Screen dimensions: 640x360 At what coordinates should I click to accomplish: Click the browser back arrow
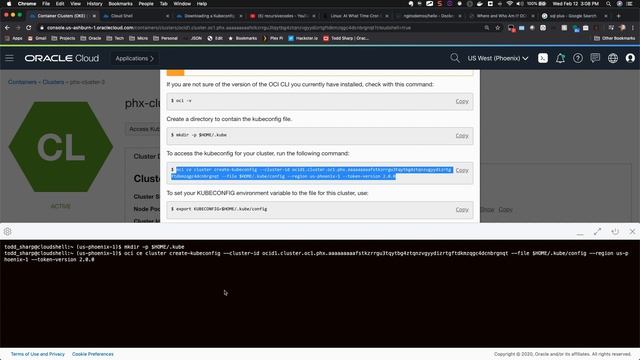[x=7, y=28]
